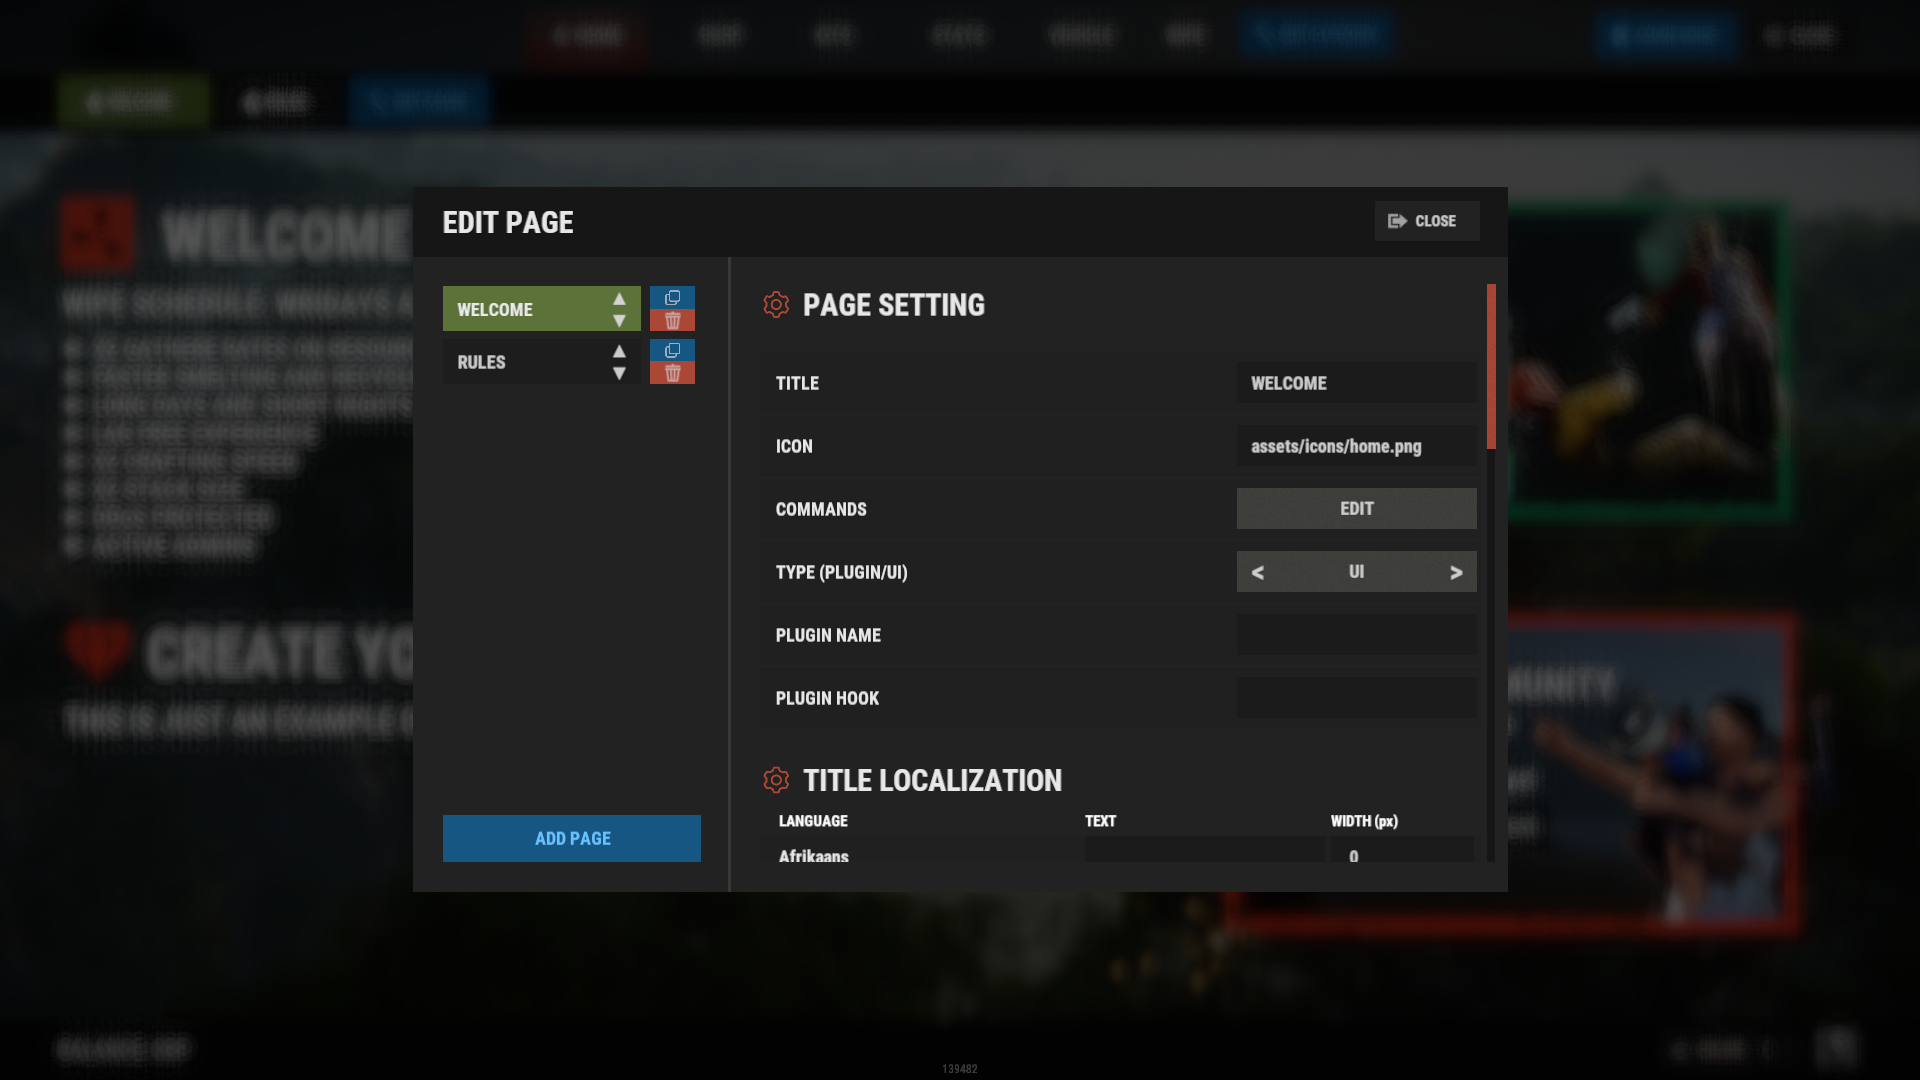Duplicate the RULES page
The image size is (1920, 1080).
[672, 350]
